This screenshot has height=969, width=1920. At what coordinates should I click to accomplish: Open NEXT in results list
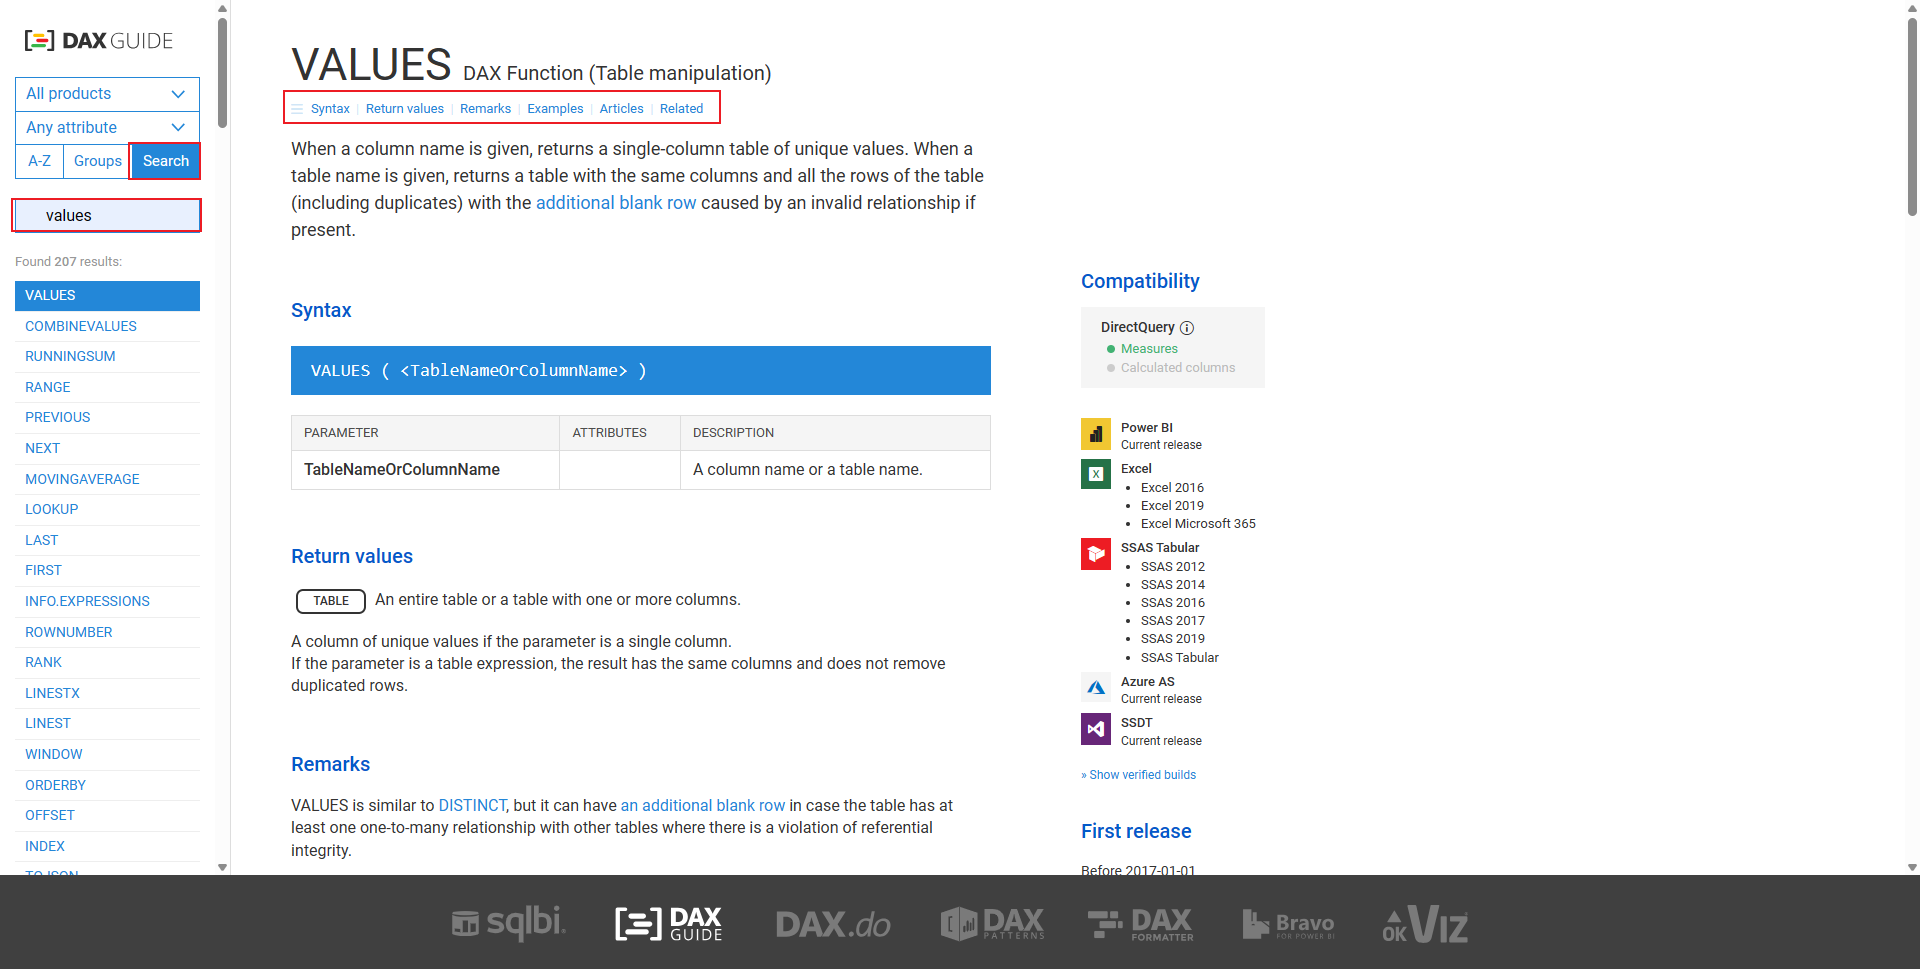coord(107,449)
